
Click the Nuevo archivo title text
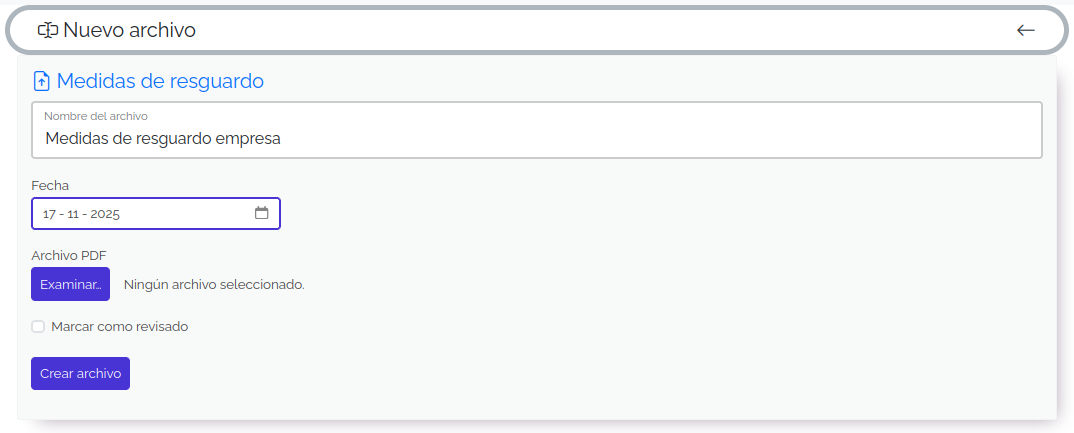tap(129, 30)
